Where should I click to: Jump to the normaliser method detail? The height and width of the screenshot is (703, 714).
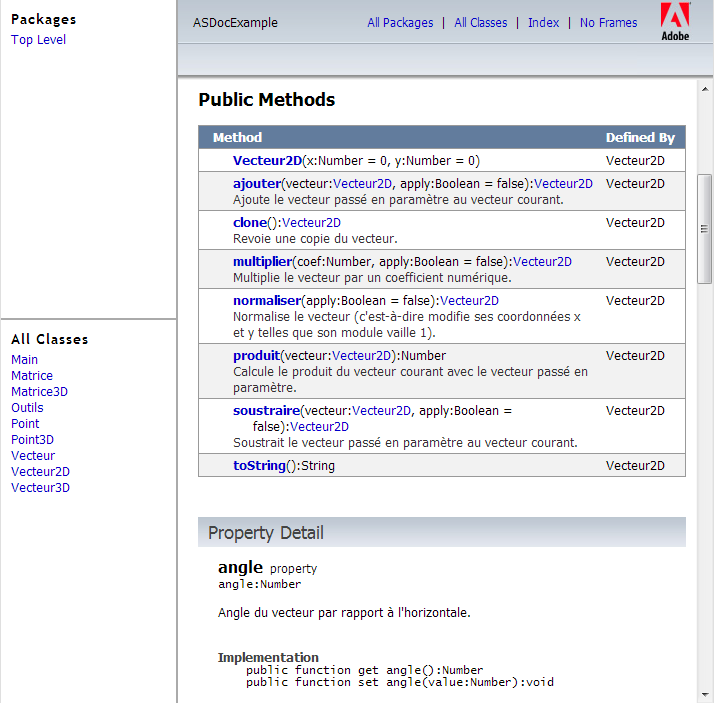(267, 301)
